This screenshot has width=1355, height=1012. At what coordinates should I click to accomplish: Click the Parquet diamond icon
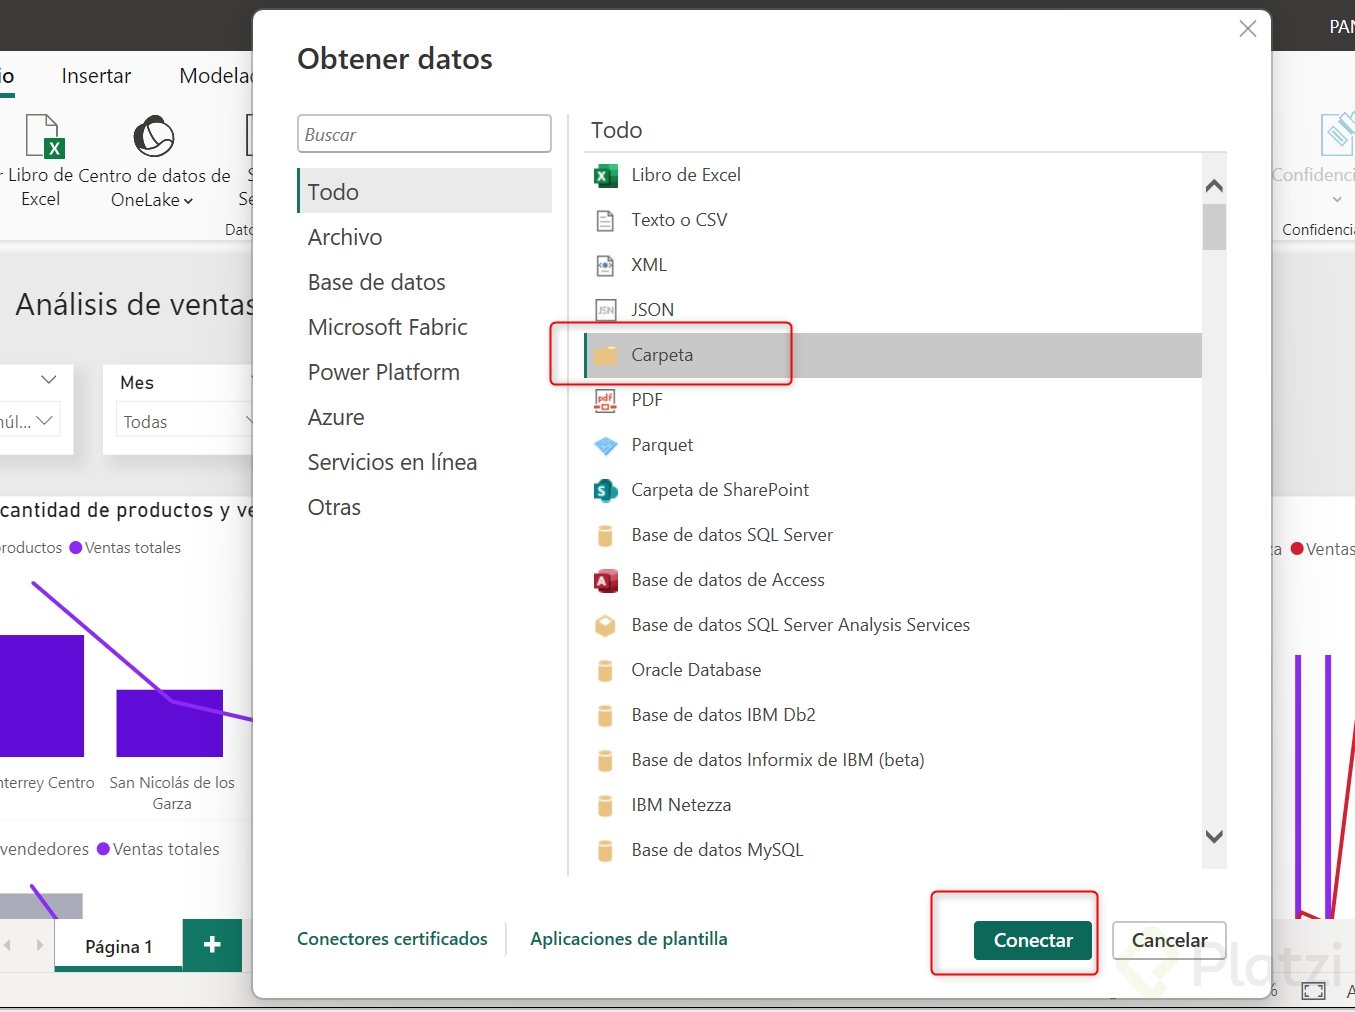(x=605, y=445)
